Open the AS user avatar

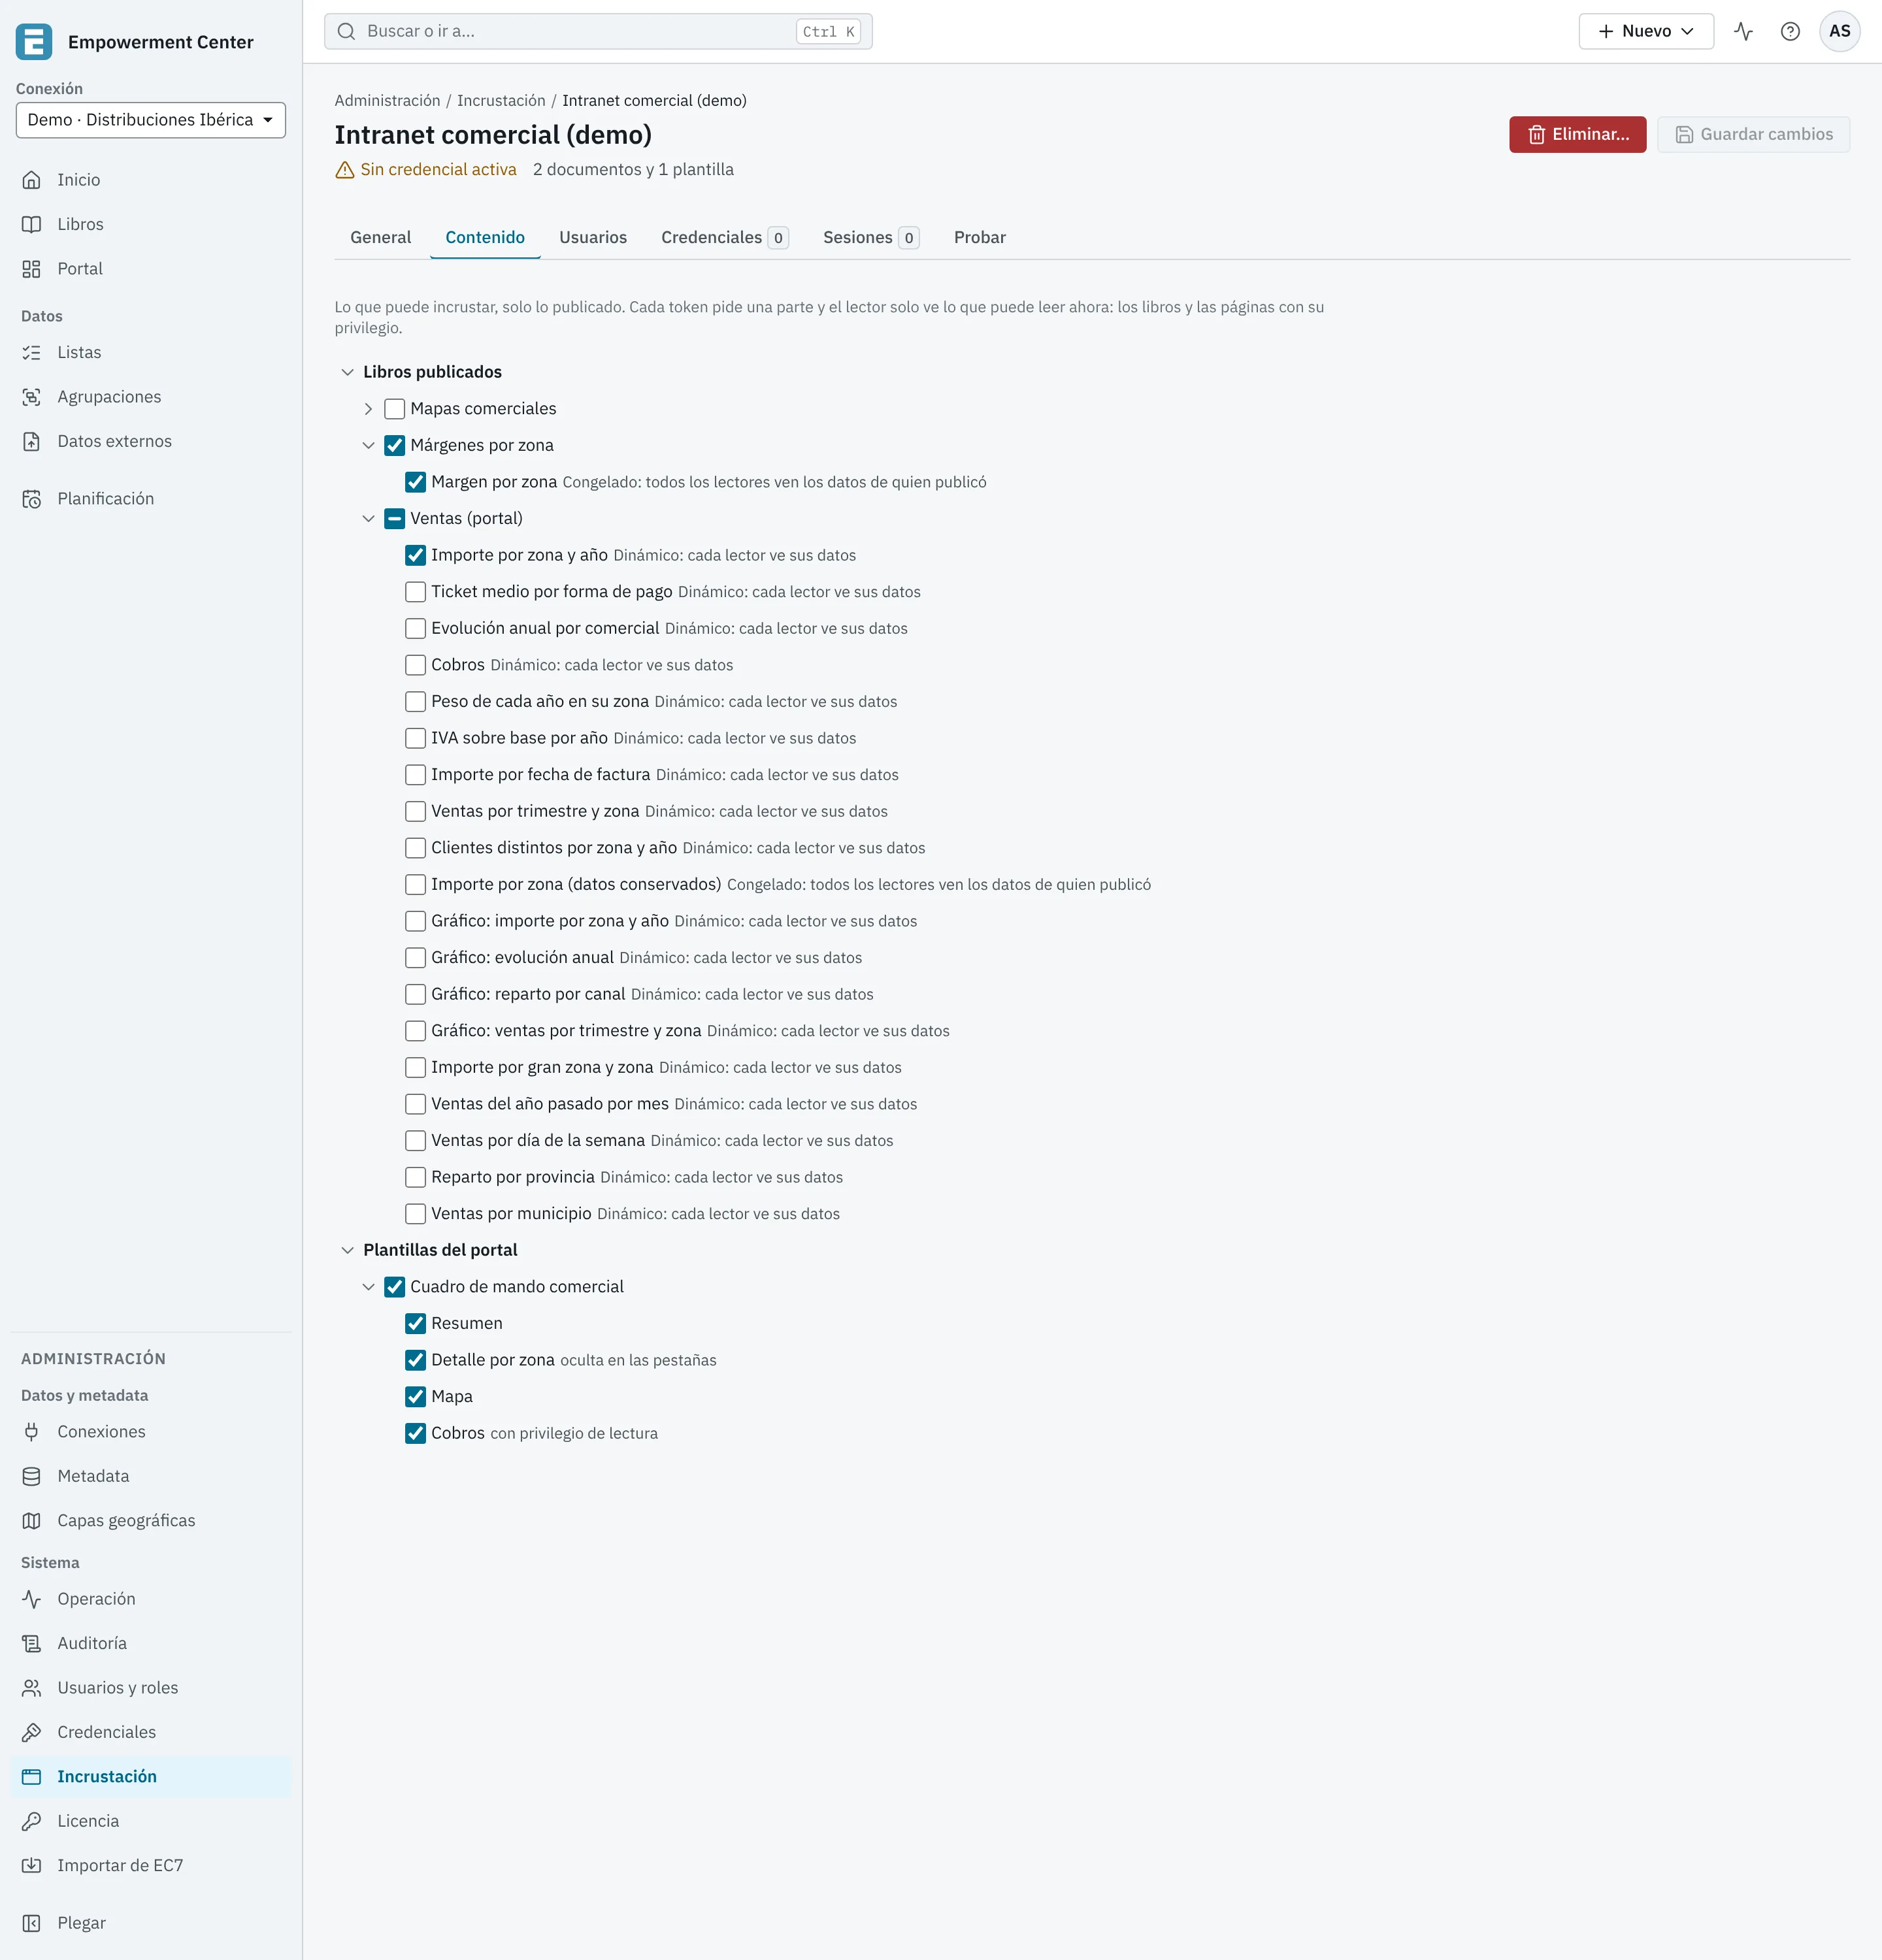(x=1839, y=31)
